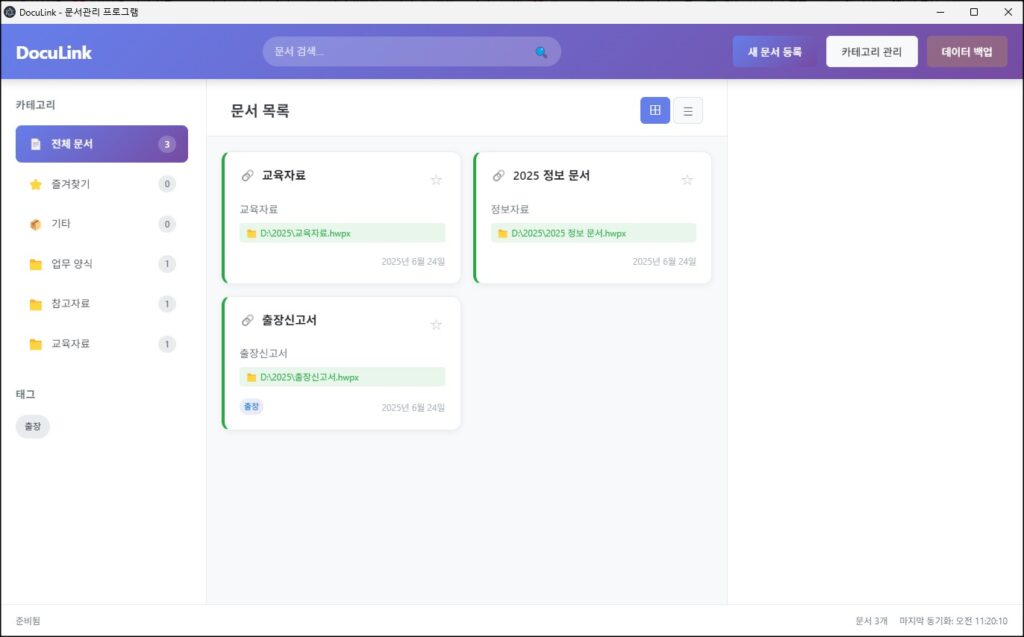Screen dimensions: 1024x637
Task: Switch to list view layout
Action: coord(688,111)
